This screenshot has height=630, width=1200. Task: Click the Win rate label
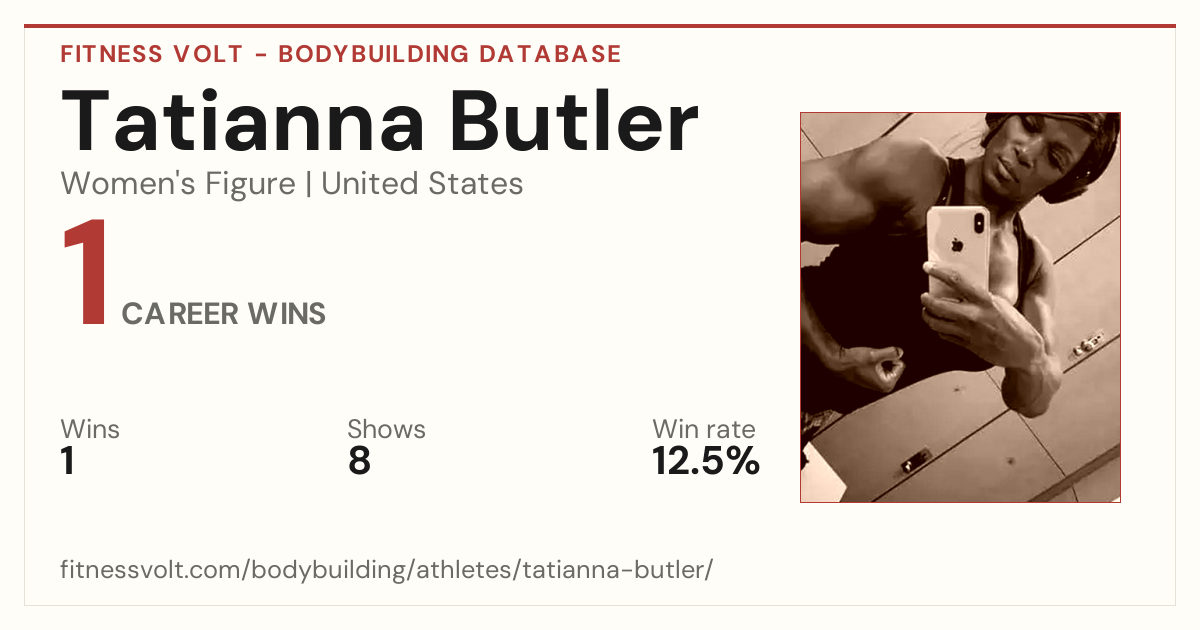(x=704, y=430)
